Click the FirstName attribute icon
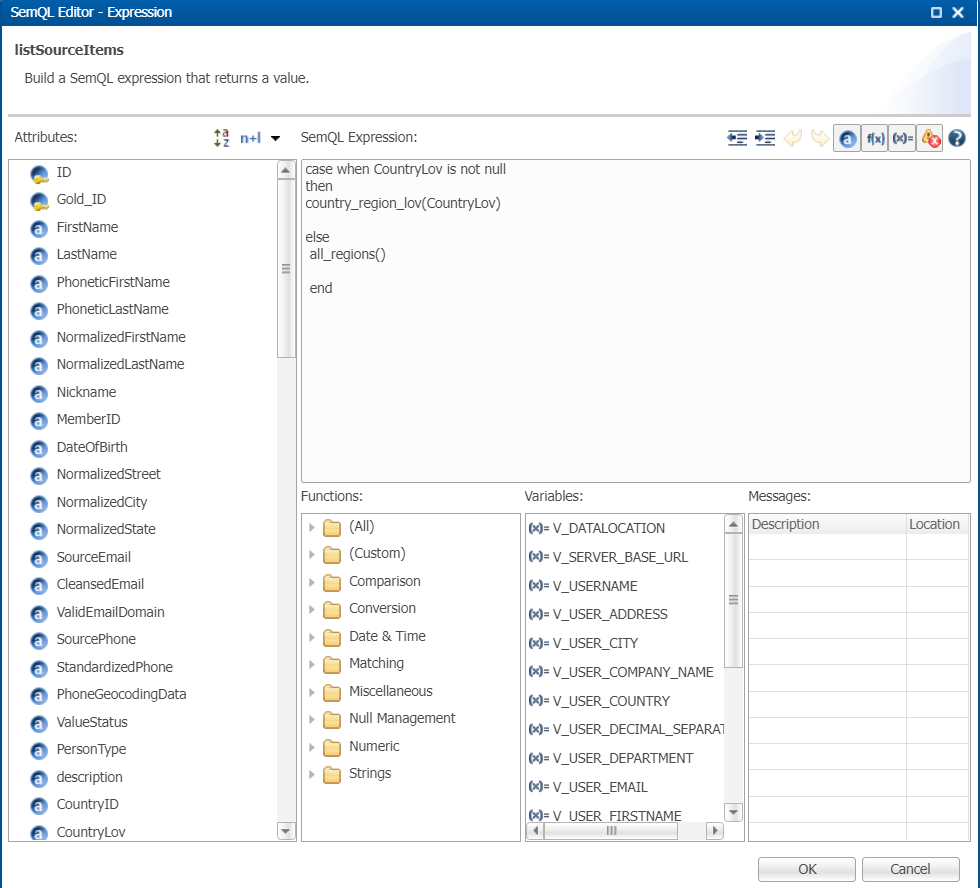 click(x=39, y=229)
